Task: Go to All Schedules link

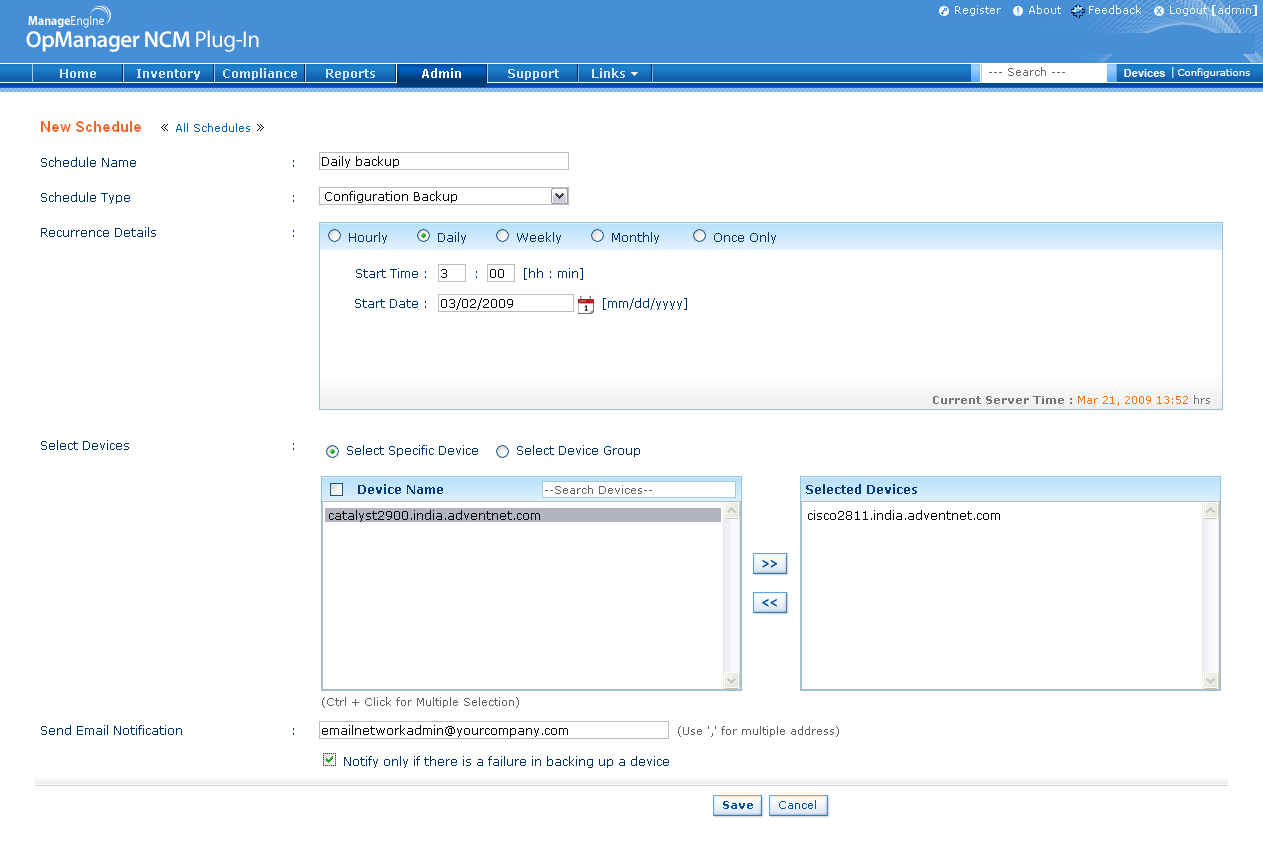Action: pyautogui.click(x=212, y=128)
